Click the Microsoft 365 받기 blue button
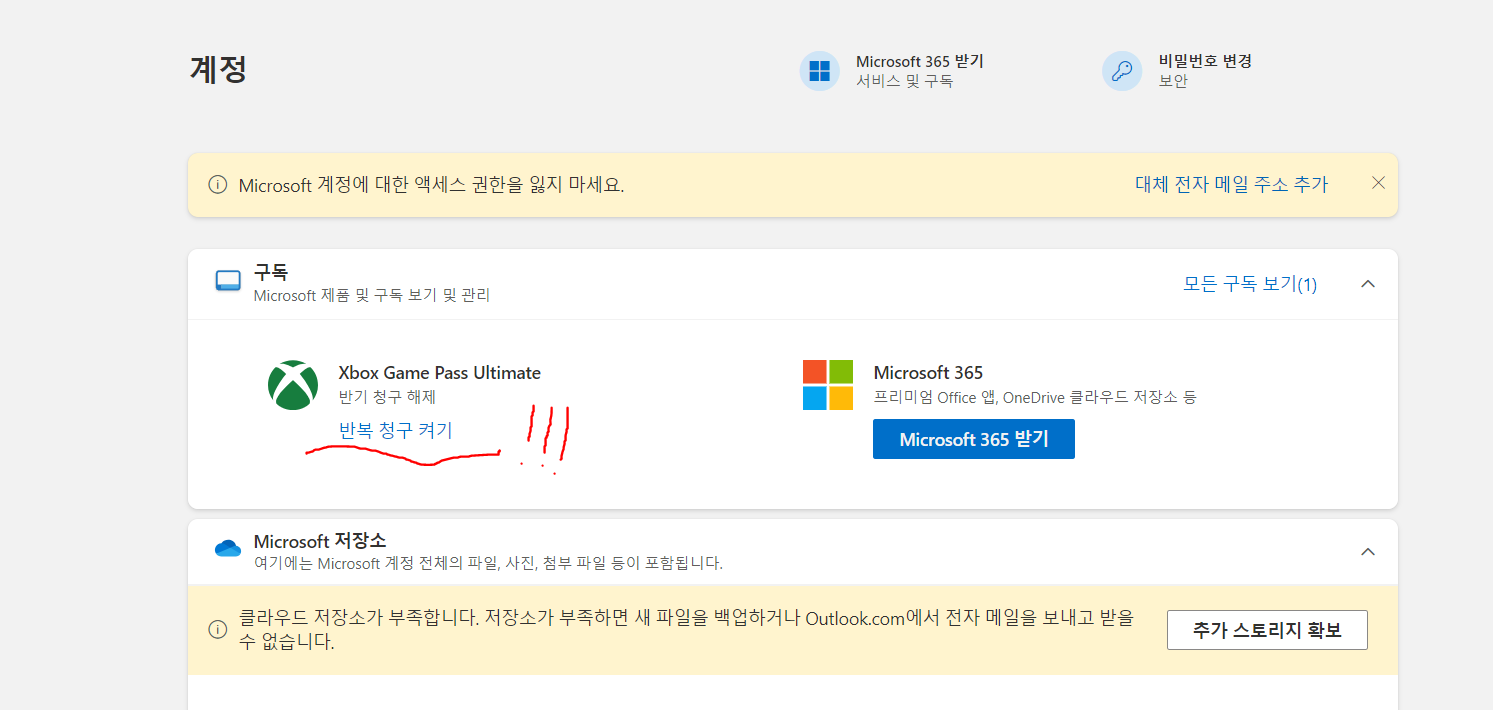Viewport: 1493px width, 710px height. tap(974, 439)
